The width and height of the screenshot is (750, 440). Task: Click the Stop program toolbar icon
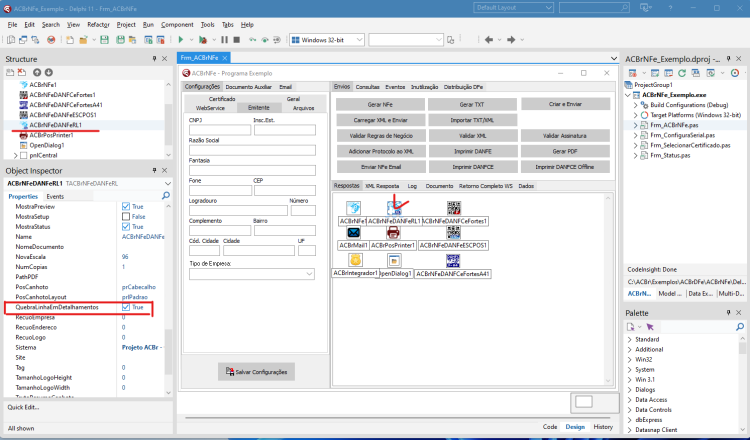[x=236, y=40]
